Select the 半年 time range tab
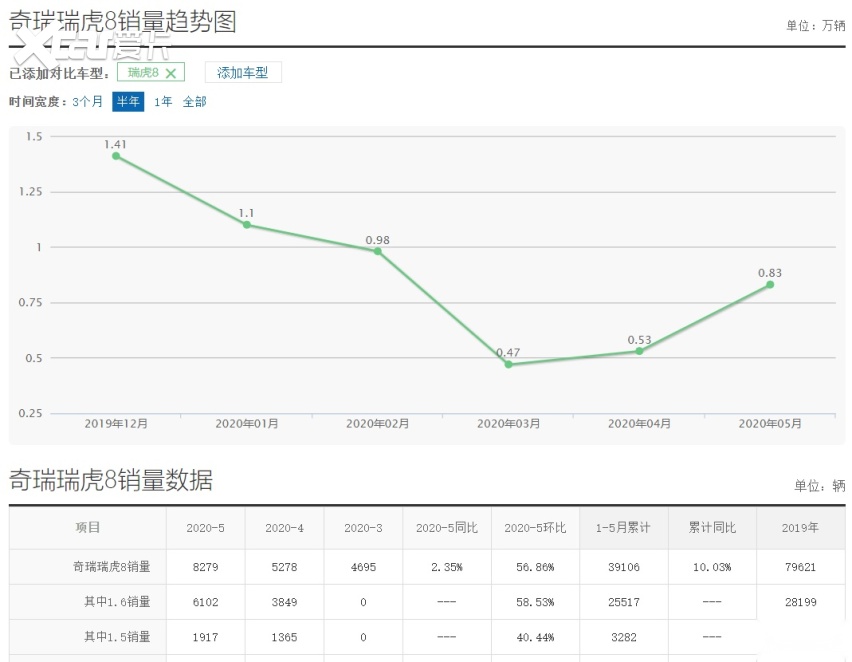The image size is (852, 662). [x=128, y=102]
